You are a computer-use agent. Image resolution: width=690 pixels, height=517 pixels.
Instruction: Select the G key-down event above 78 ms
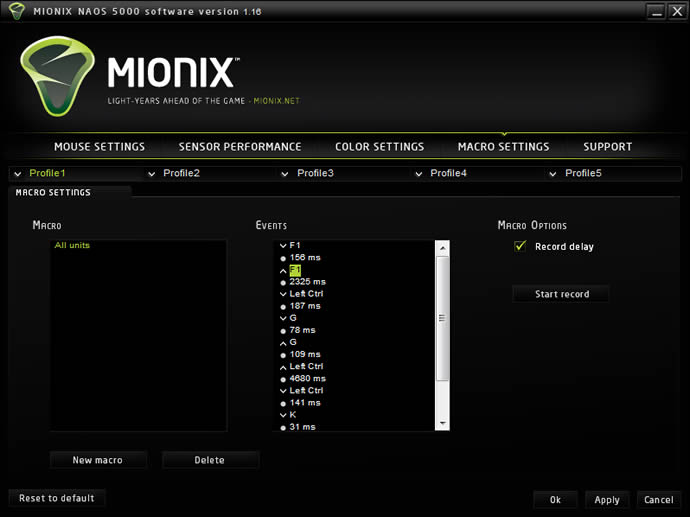click(x=293, y=318)
